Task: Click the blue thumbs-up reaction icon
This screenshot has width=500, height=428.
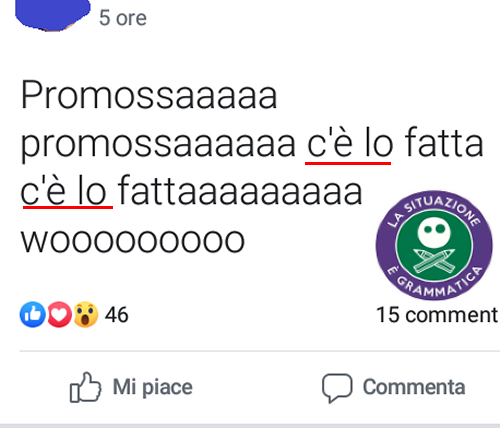Action: 33,314
